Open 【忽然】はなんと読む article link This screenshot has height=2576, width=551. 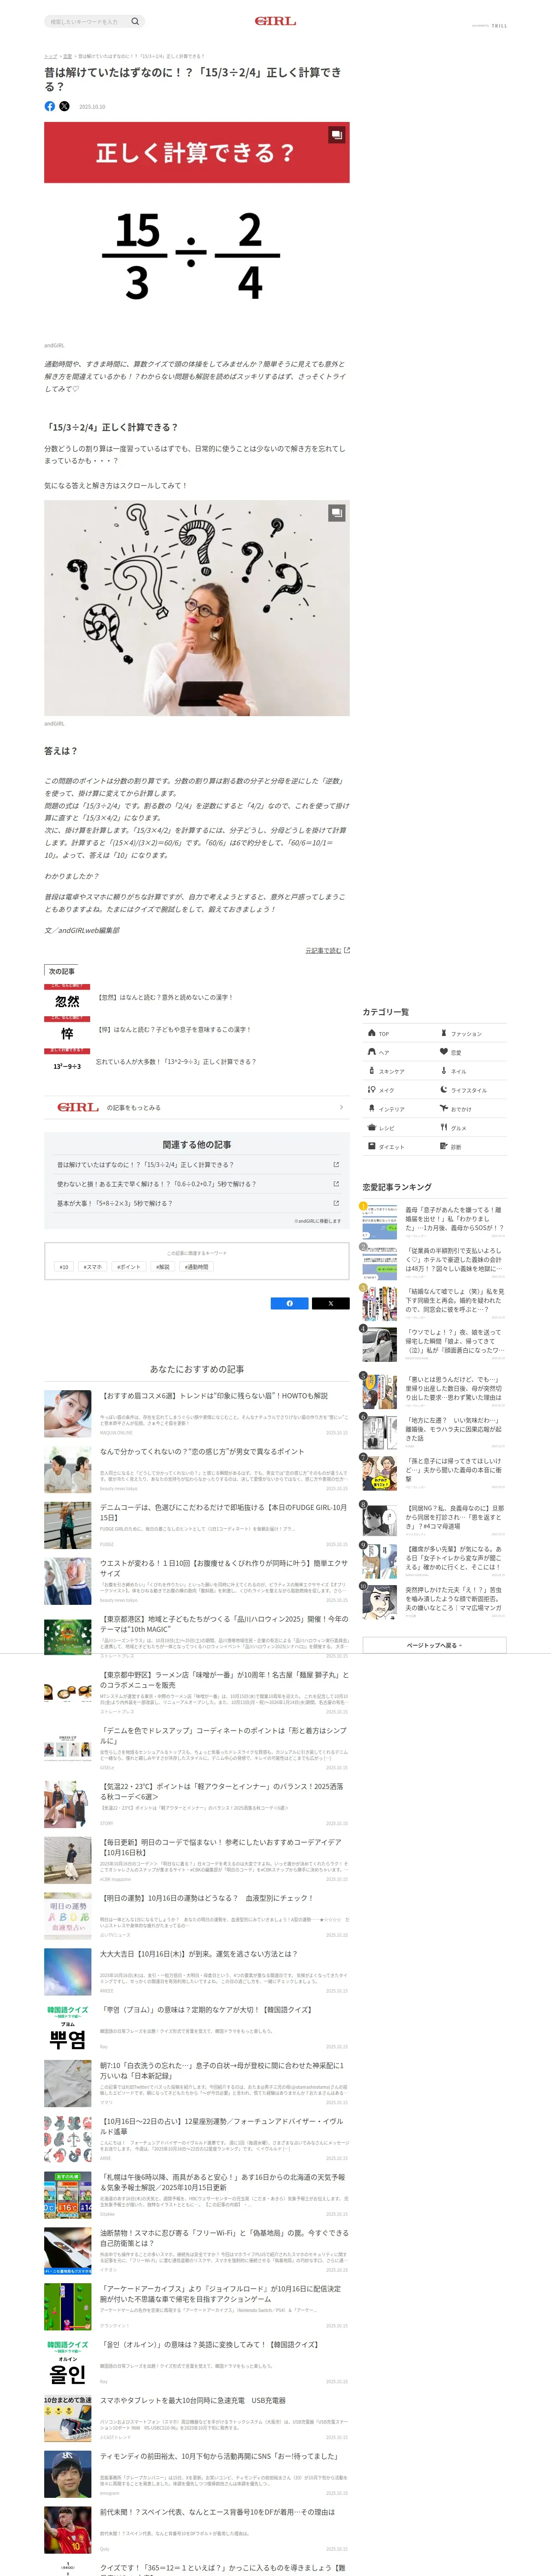pos(166,997)
